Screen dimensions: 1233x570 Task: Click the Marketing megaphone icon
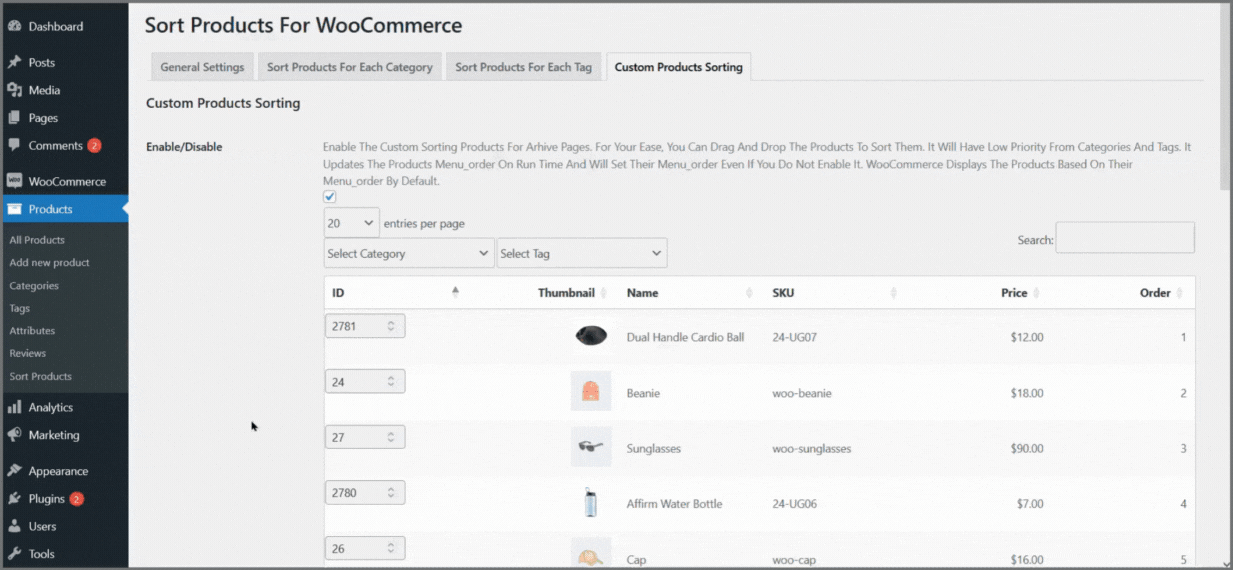coord(15,435)
